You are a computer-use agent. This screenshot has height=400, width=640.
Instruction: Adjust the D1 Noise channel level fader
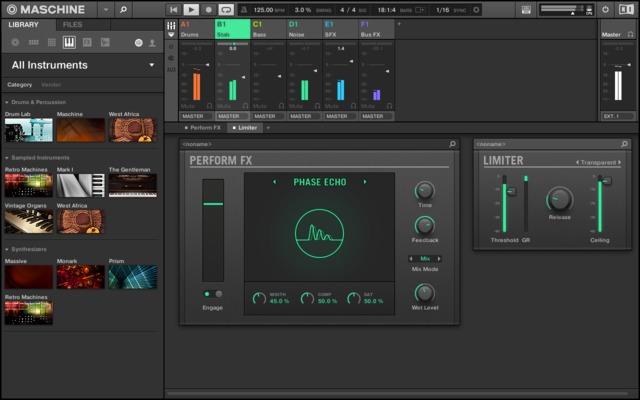[315, 71]
